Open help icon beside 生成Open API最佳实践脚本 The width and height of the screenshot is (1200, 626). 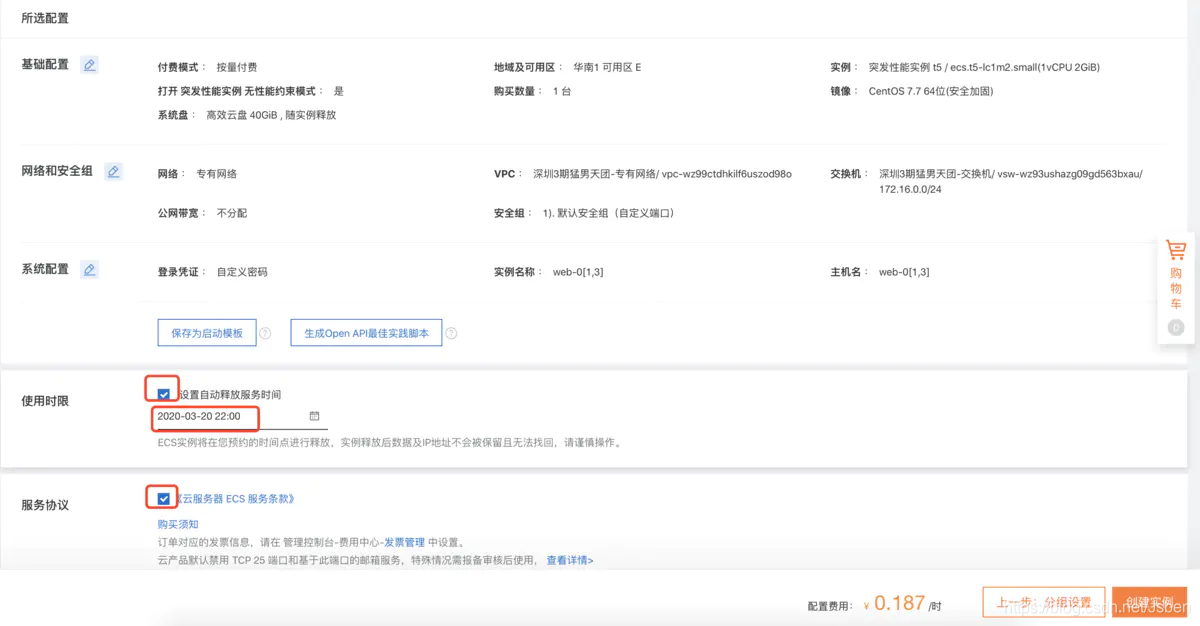tap(451, 333)
